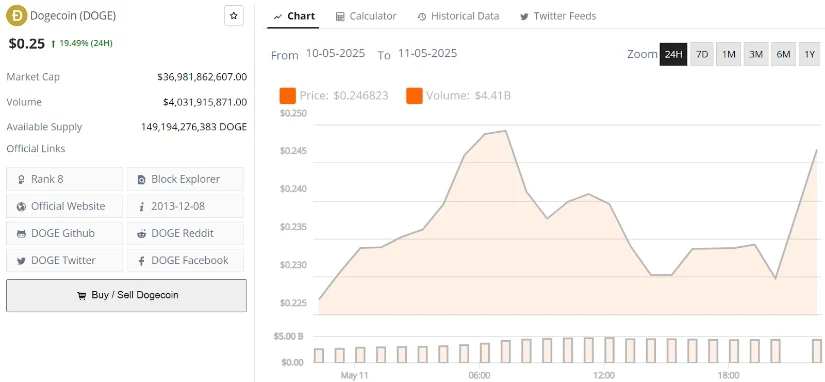Select 1Y zoom range

click(x=810, y=54)
